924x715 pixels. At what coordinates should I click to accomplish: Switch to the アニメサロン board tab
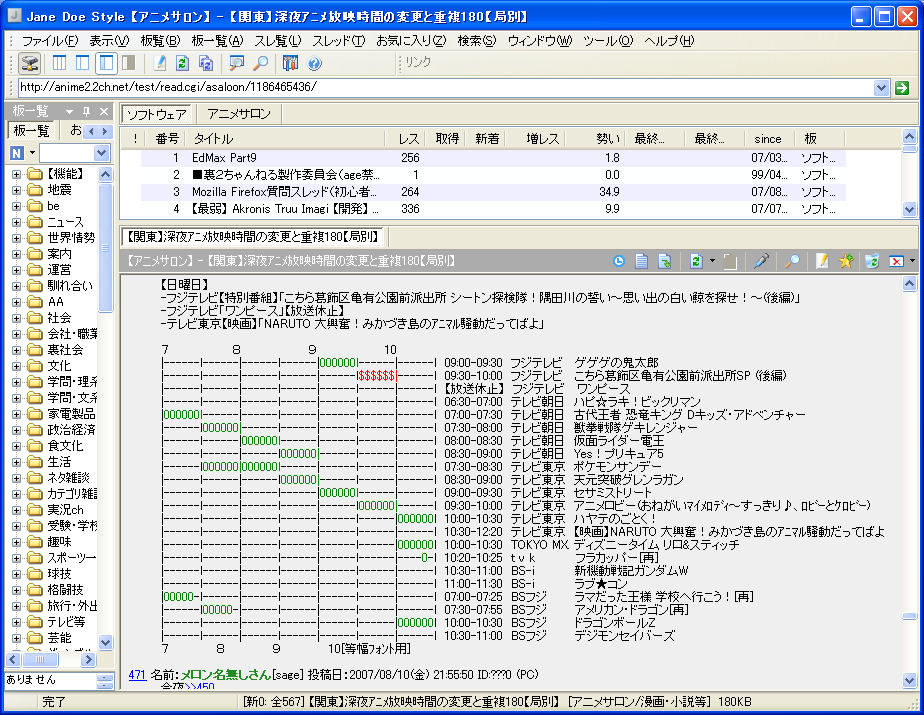[239, 114]
